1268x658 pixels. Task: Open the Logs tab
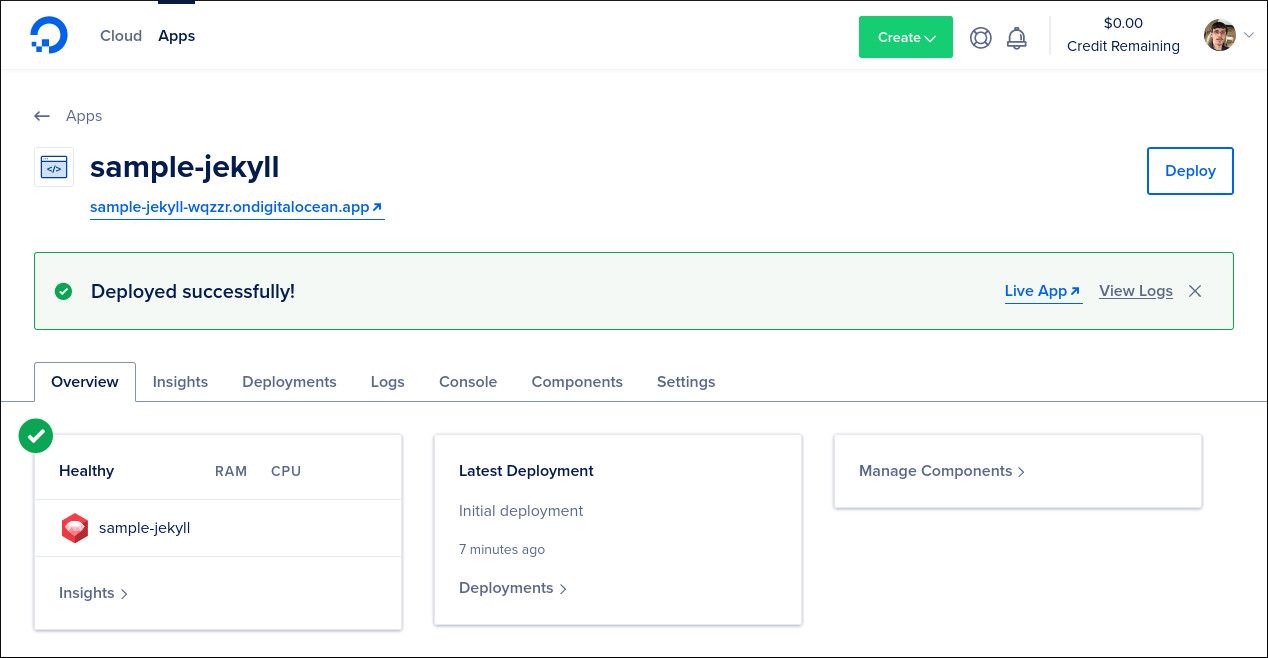388,382
